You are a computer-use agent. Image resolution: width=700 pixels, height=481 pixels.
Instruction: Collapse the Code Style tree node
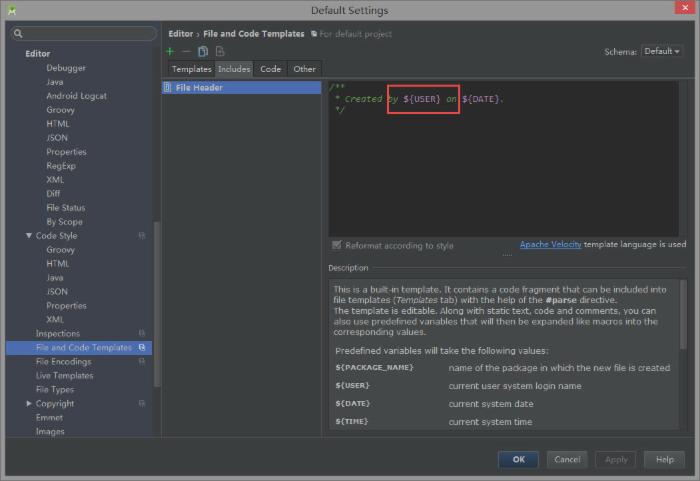tap(28, 236)
